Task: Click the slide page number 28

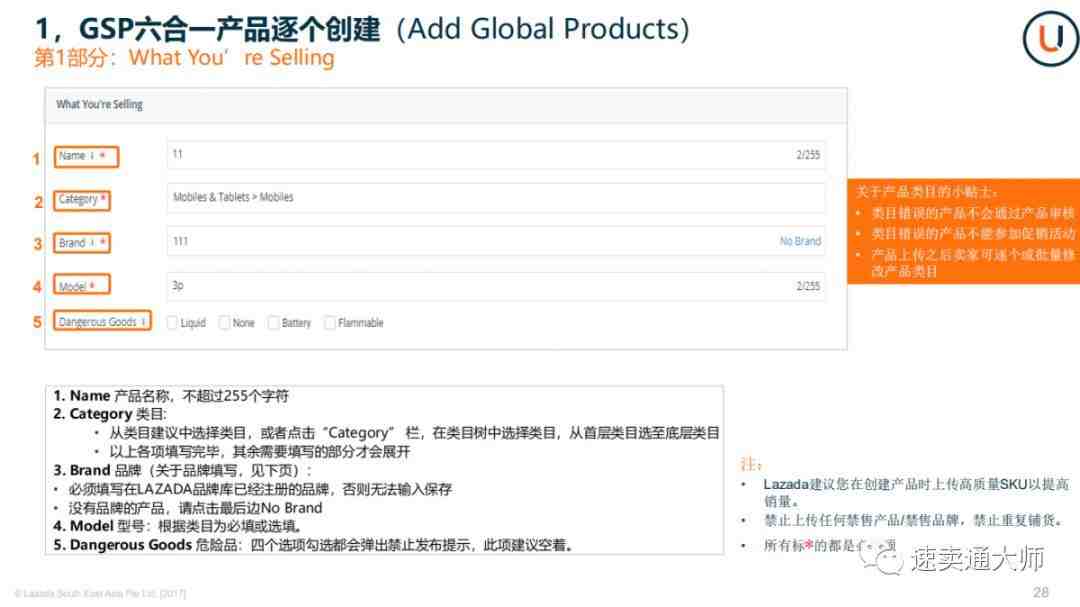Action: (x=1041, y=593)
